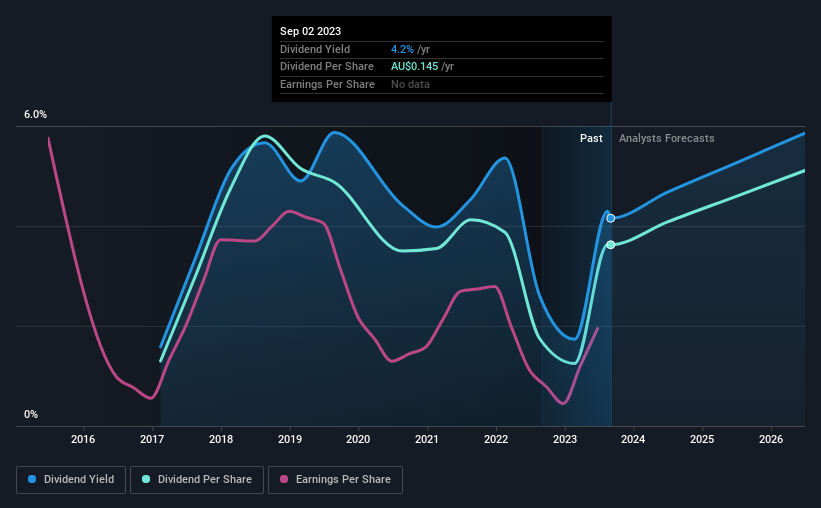The width and height of the screenshot is (821, 508).
Task: Click the blue Dividend Yield legend dot
Action: tap(32, 479)
